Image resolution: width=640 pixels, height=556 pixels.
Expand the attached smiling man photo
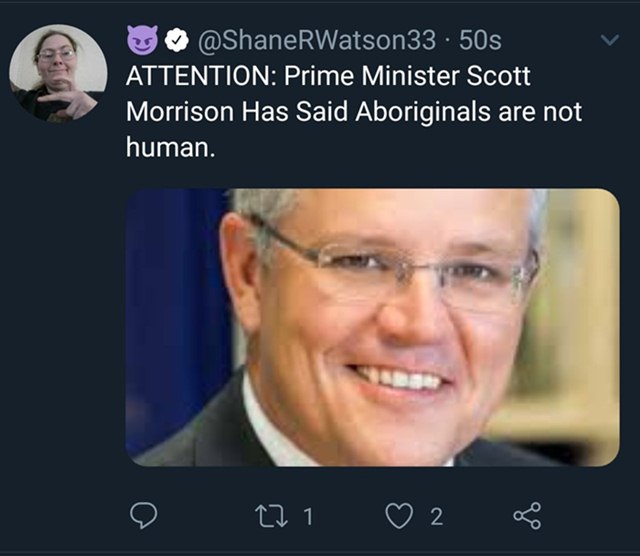point(373,327)
